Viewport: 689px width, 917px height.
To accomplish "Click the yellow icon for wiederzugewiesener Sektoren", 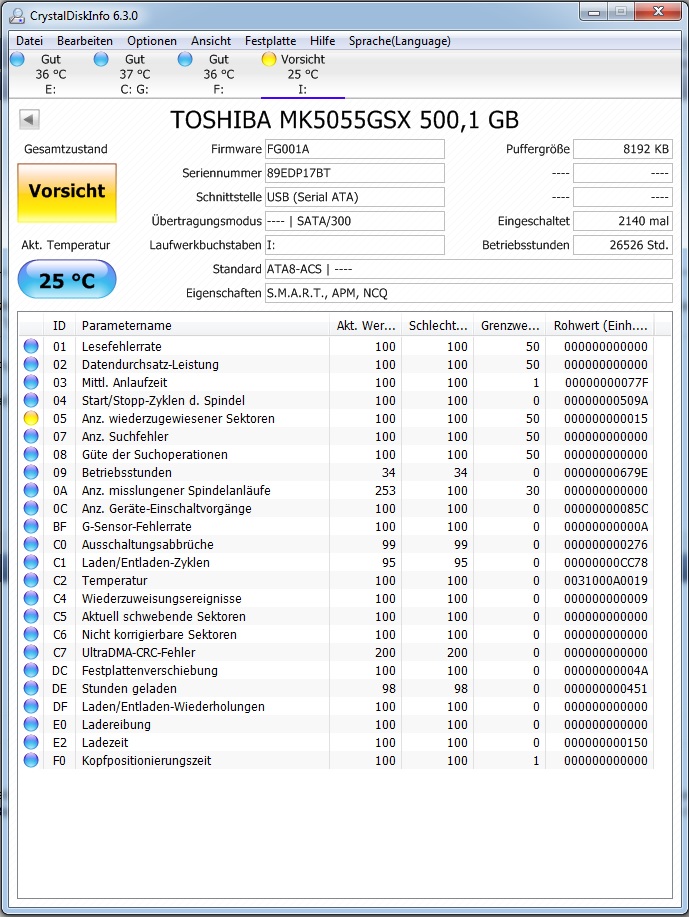I will coord(31,418).
